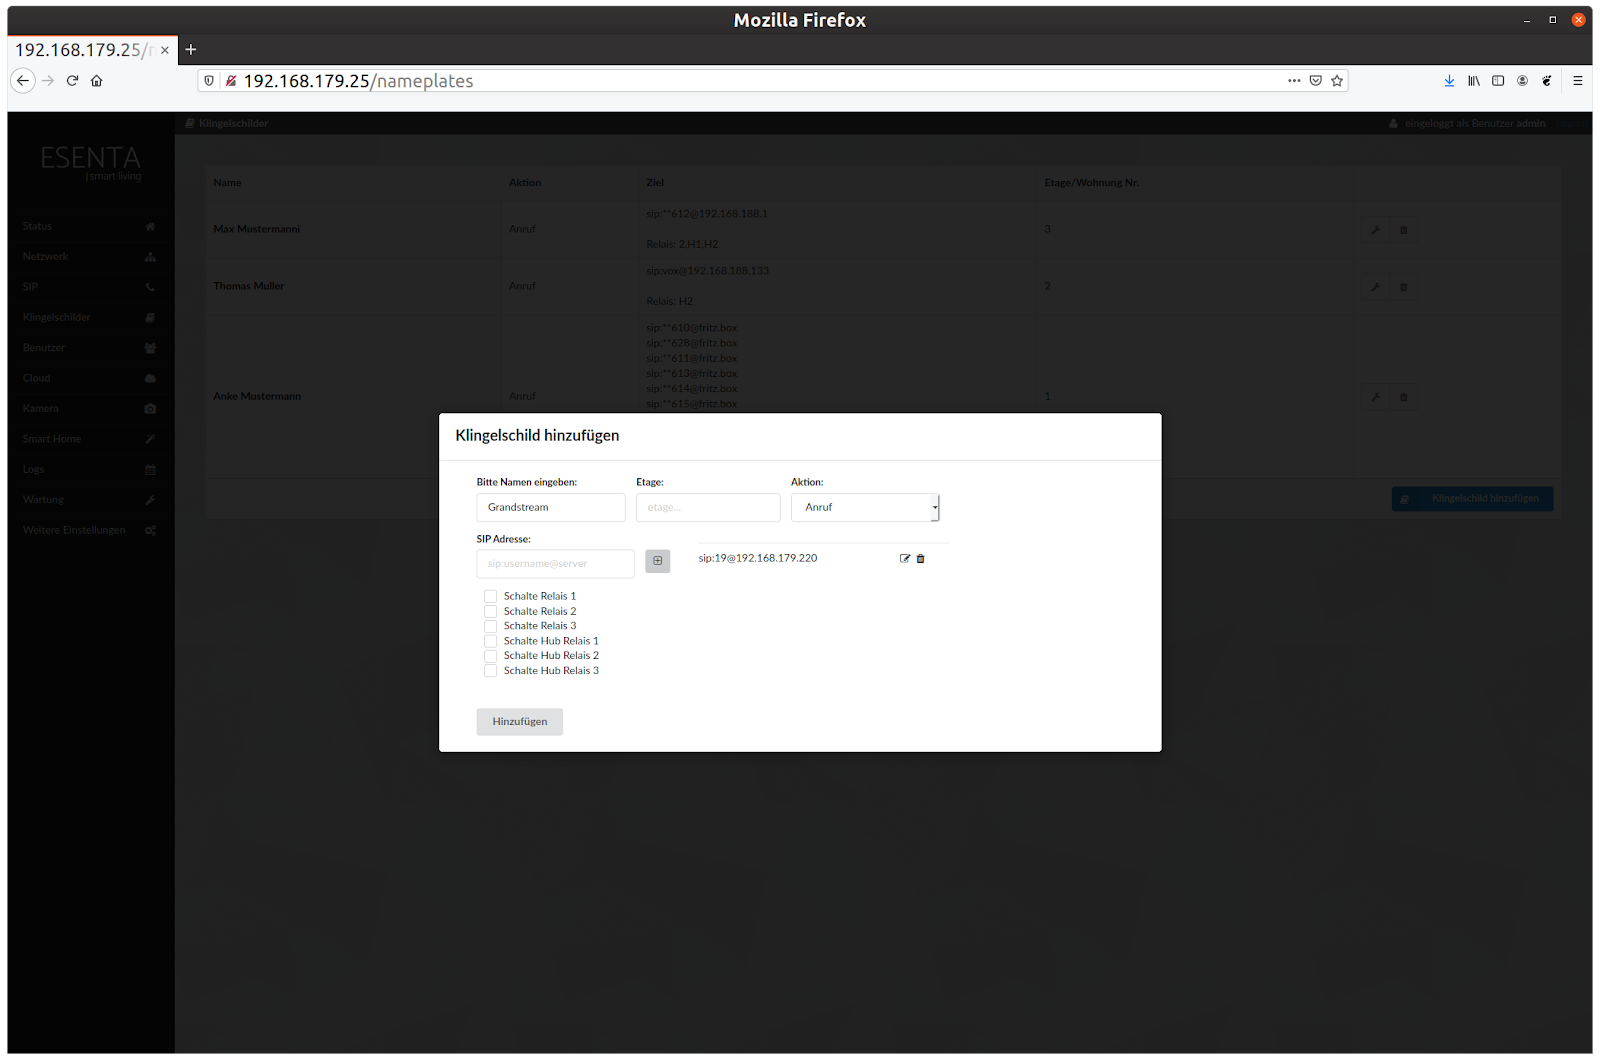This screenshot has height=1061, width=1600.
Task: Toggle the Firefox sidebar view
Action: coord(1498,81)
